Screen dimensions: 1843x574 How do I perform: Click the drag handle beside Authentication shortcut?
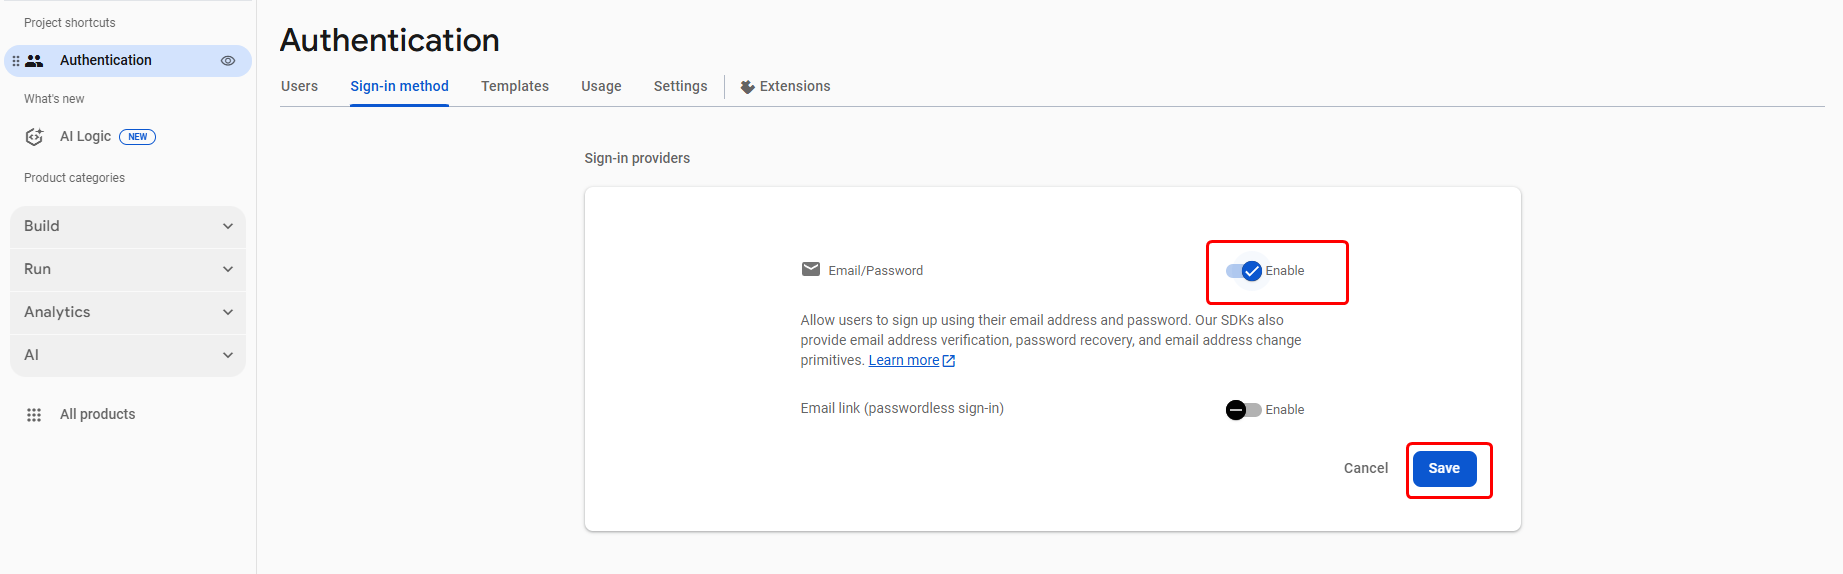click(x=16, y=61)
